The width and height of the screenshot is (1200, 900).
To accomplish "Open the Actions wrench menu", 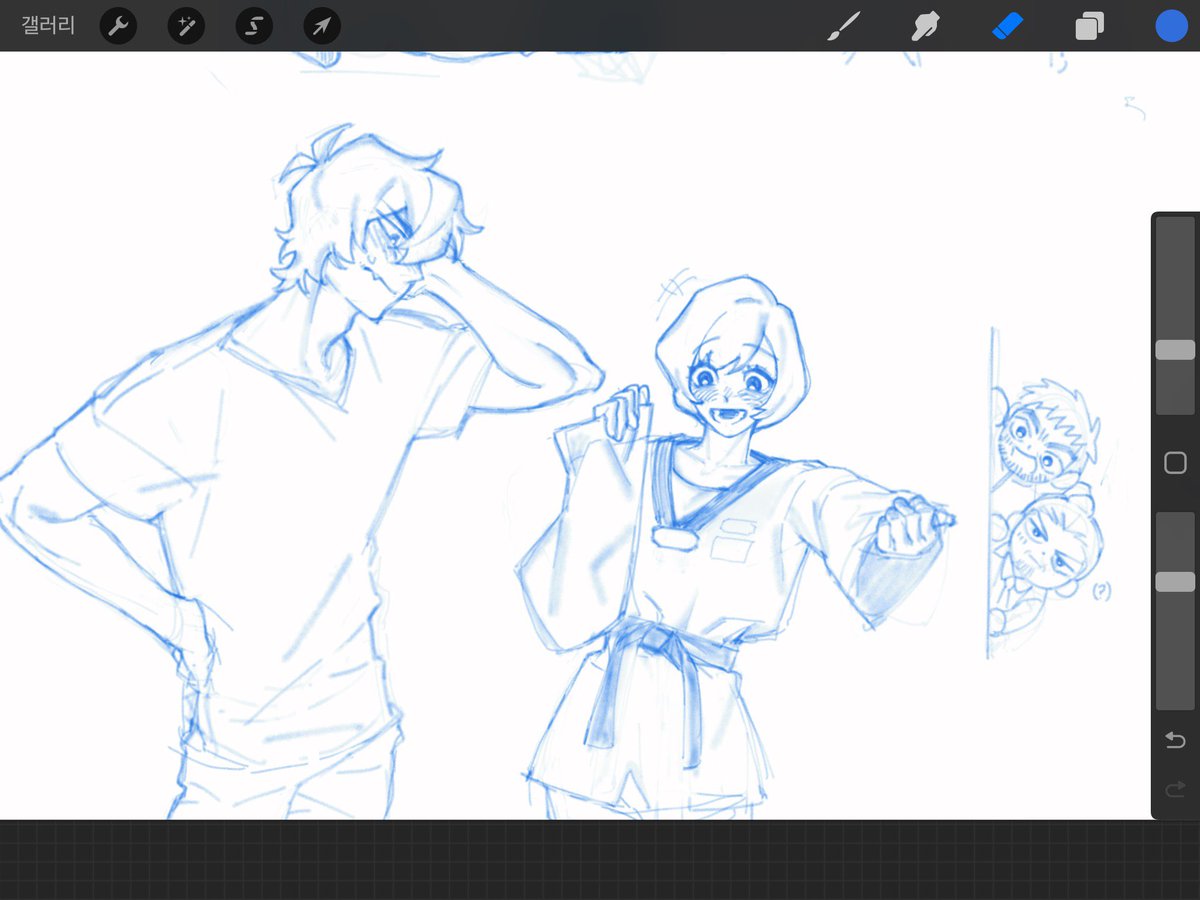I will tap(119, 26).
